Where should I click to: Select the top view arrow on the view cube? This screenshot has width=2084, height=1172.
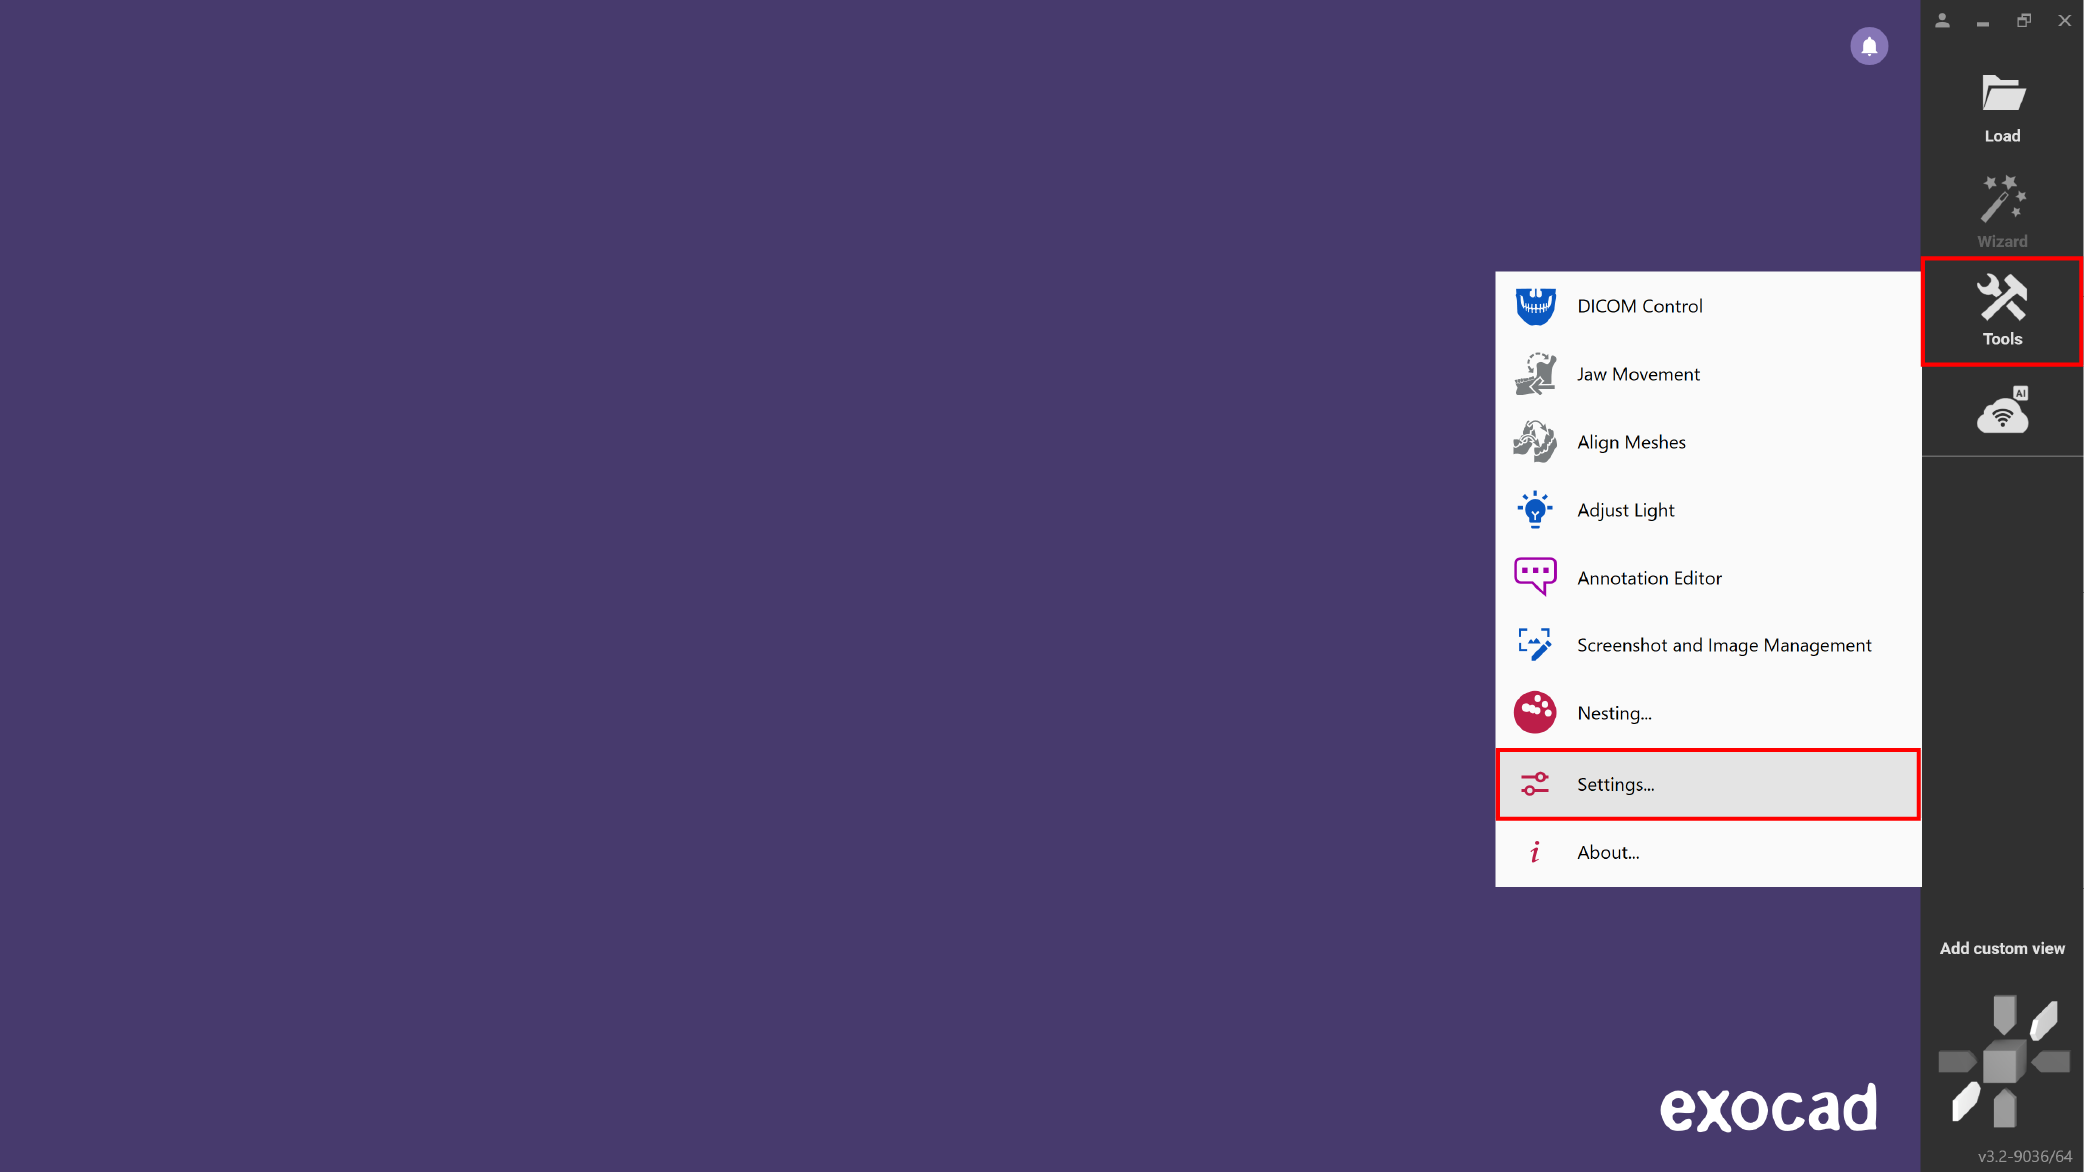[2004, 1014]
